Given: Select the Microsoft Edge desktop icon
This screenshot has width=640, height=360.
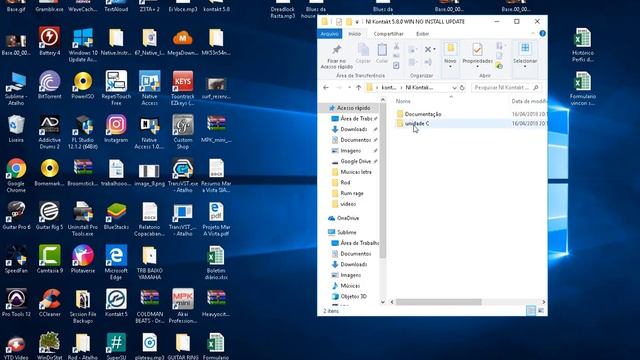Looking at the screenshot, I should click(x=116, y=262).
